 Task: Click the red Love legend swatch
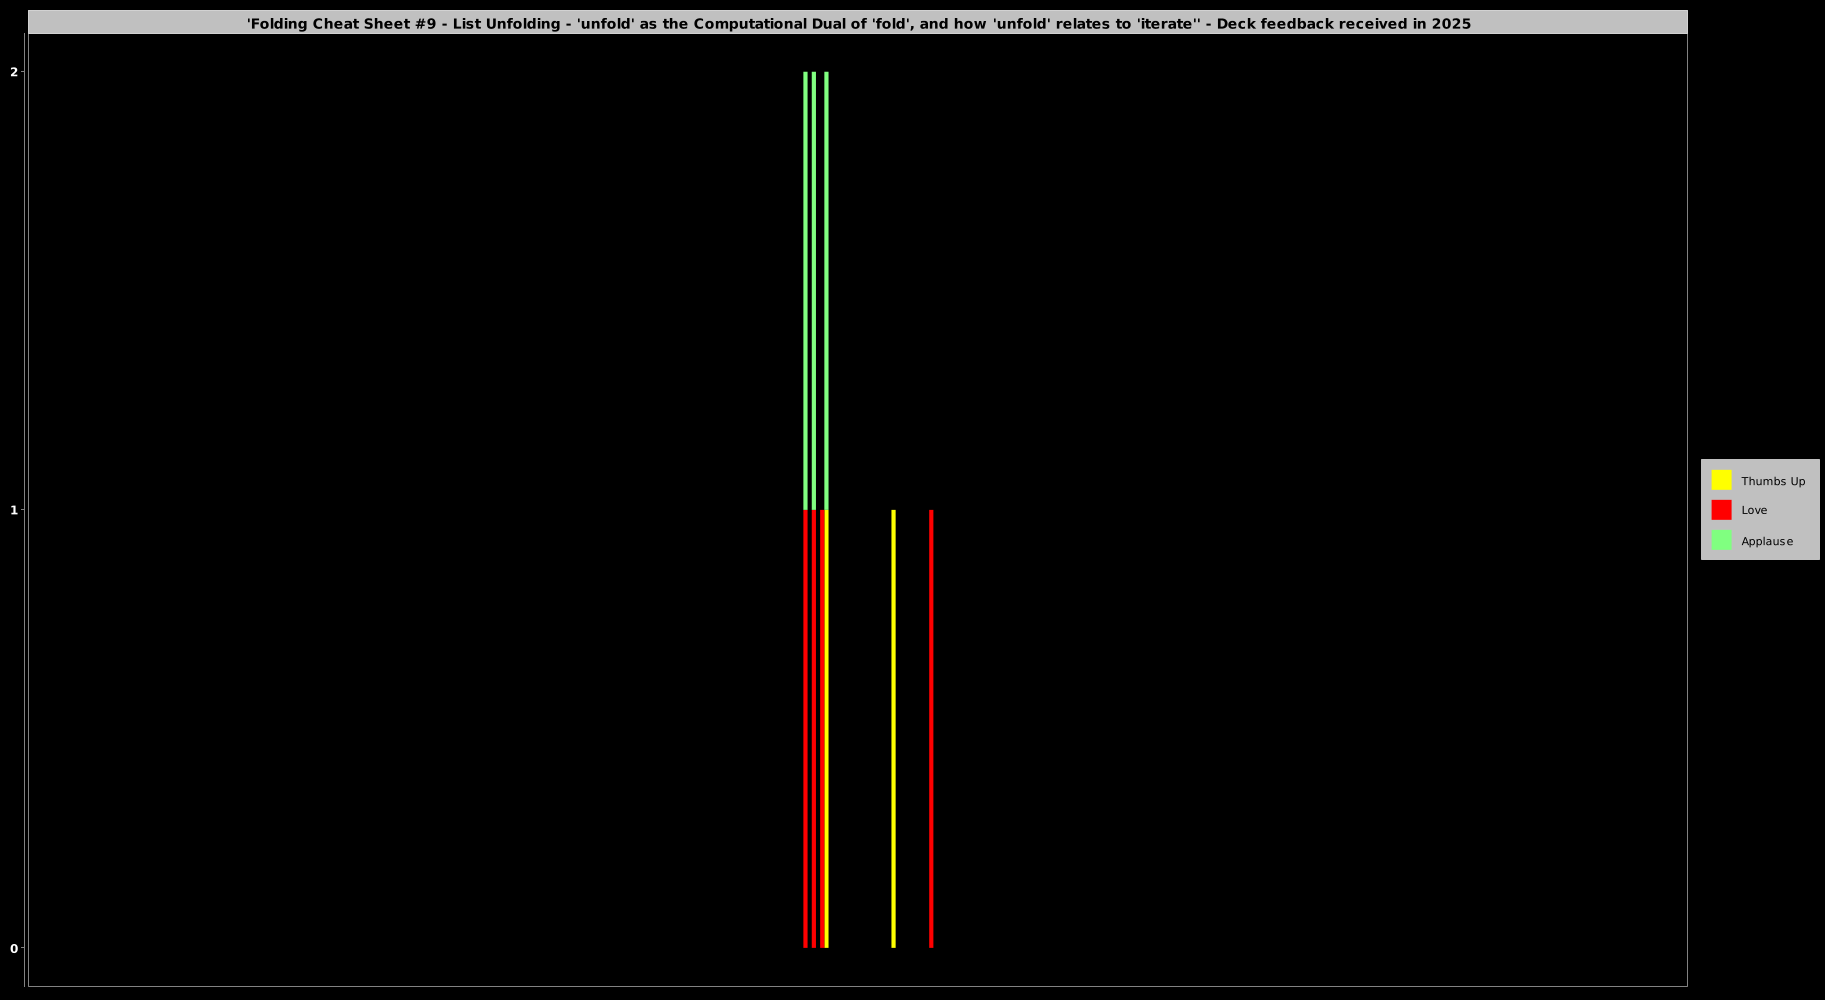pos(1721,510)
